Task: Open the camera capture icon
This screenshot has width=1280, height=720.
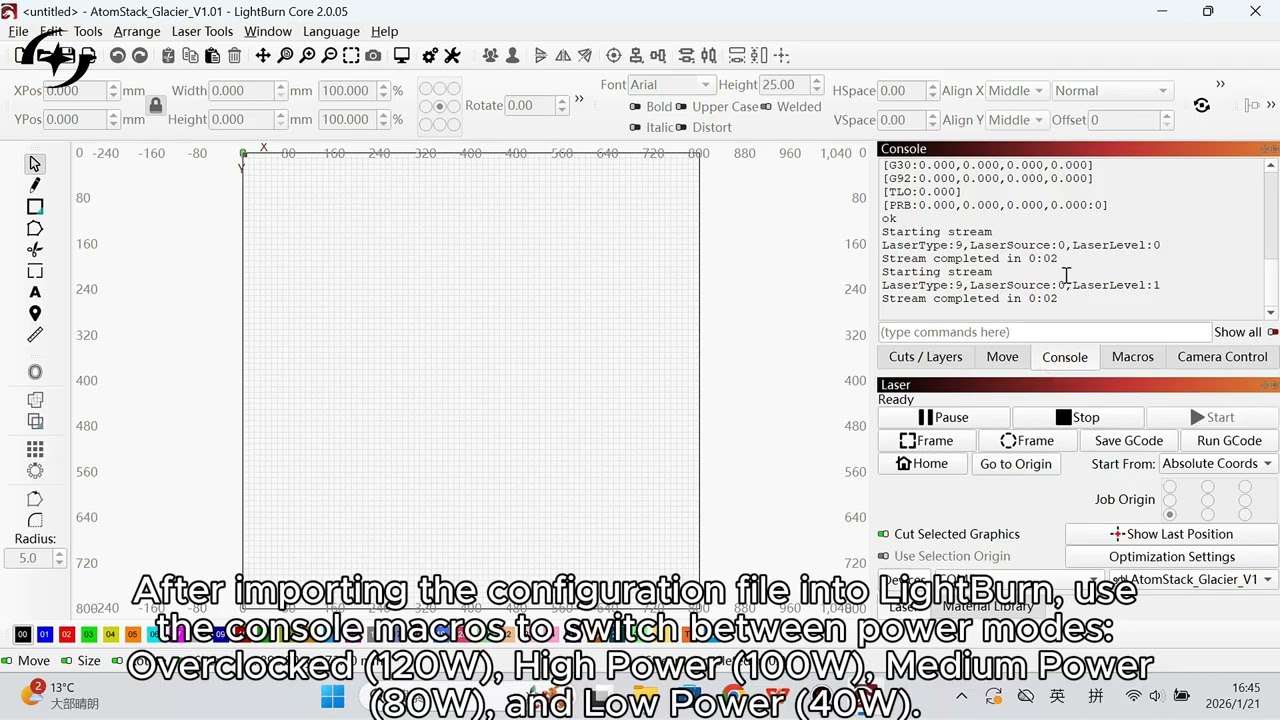Action: coord(373,56)
